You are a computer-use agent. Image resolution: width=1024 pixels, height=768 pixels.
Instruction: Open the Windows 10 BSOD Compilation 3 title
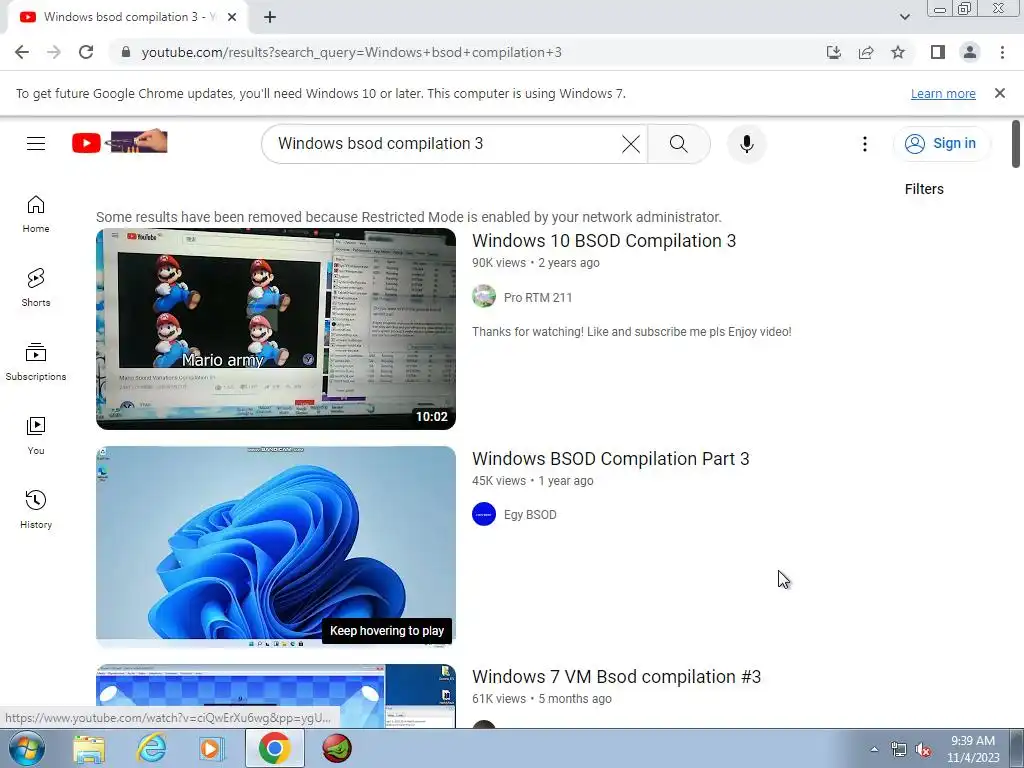point(604,241)
